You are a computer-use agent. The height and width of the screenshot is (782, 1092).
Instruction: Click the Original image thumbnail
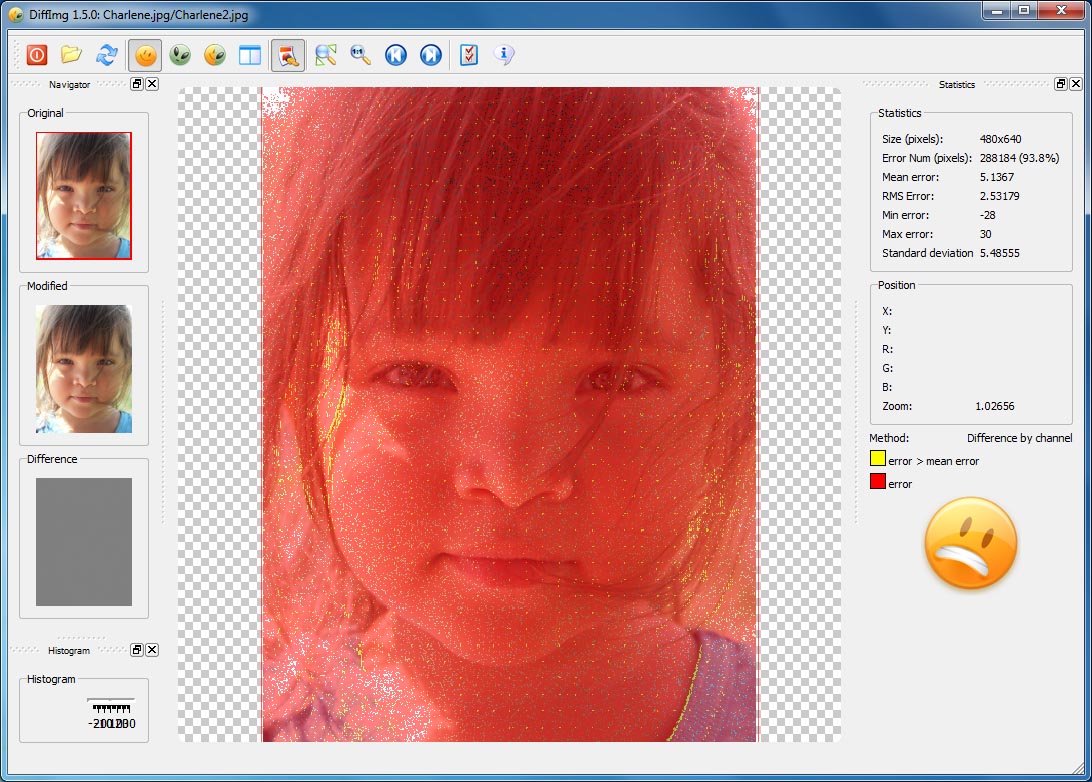pos(84,195)
